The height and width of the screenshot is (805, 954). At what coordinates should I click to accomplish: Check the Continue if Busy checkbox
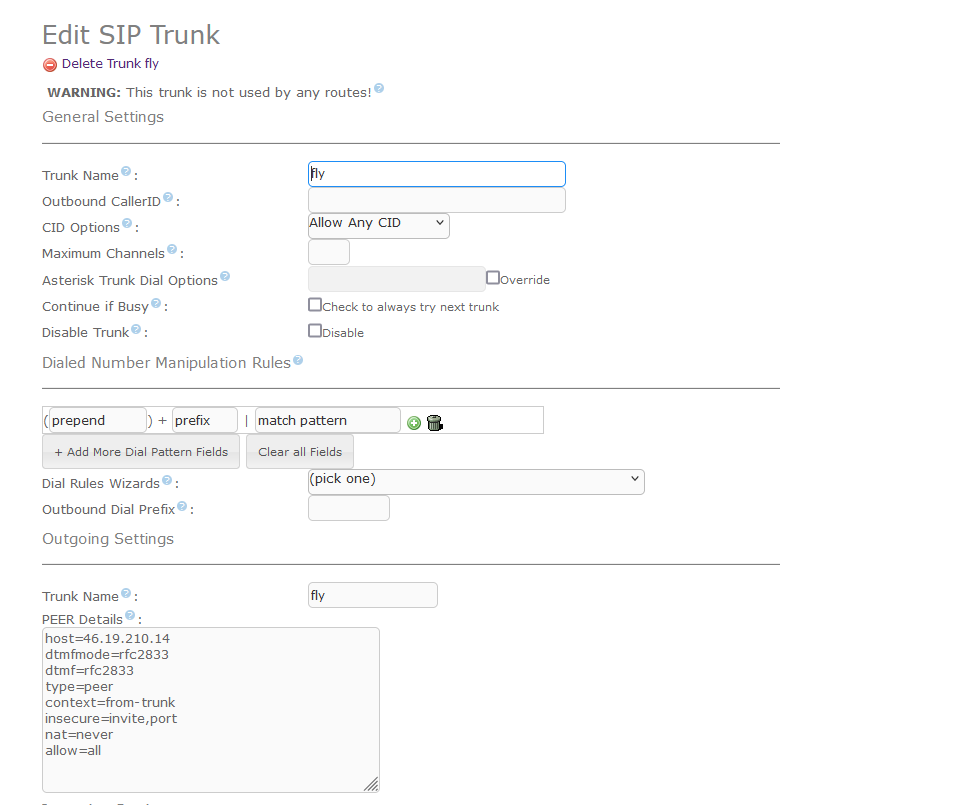(315, 305)
